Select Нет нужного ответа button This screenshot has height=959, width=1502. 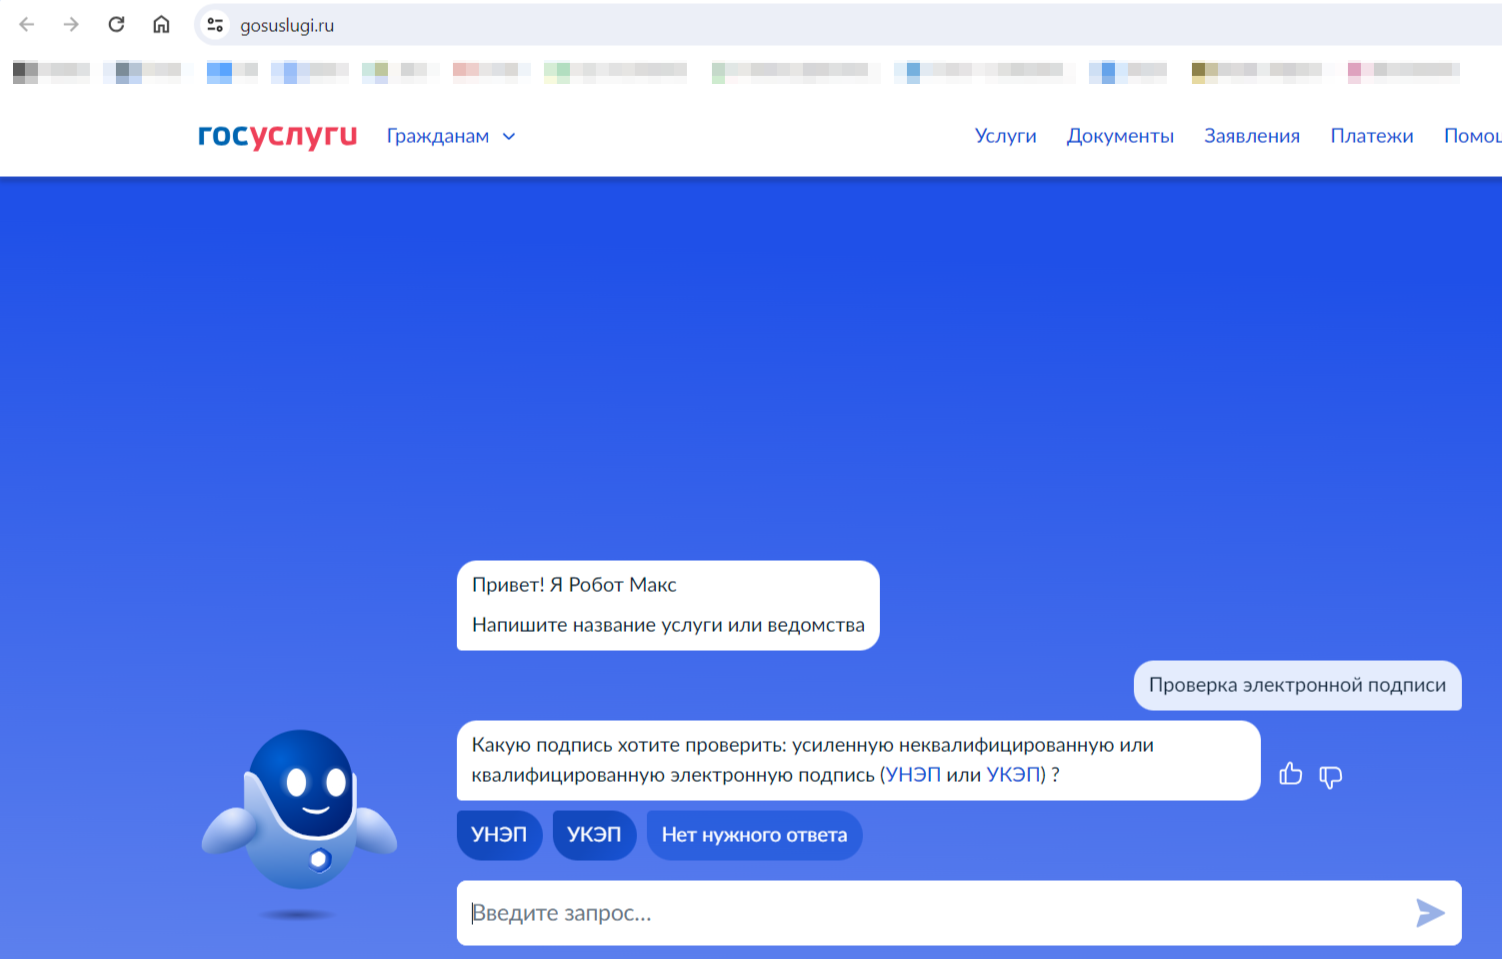tap(754, 835)
